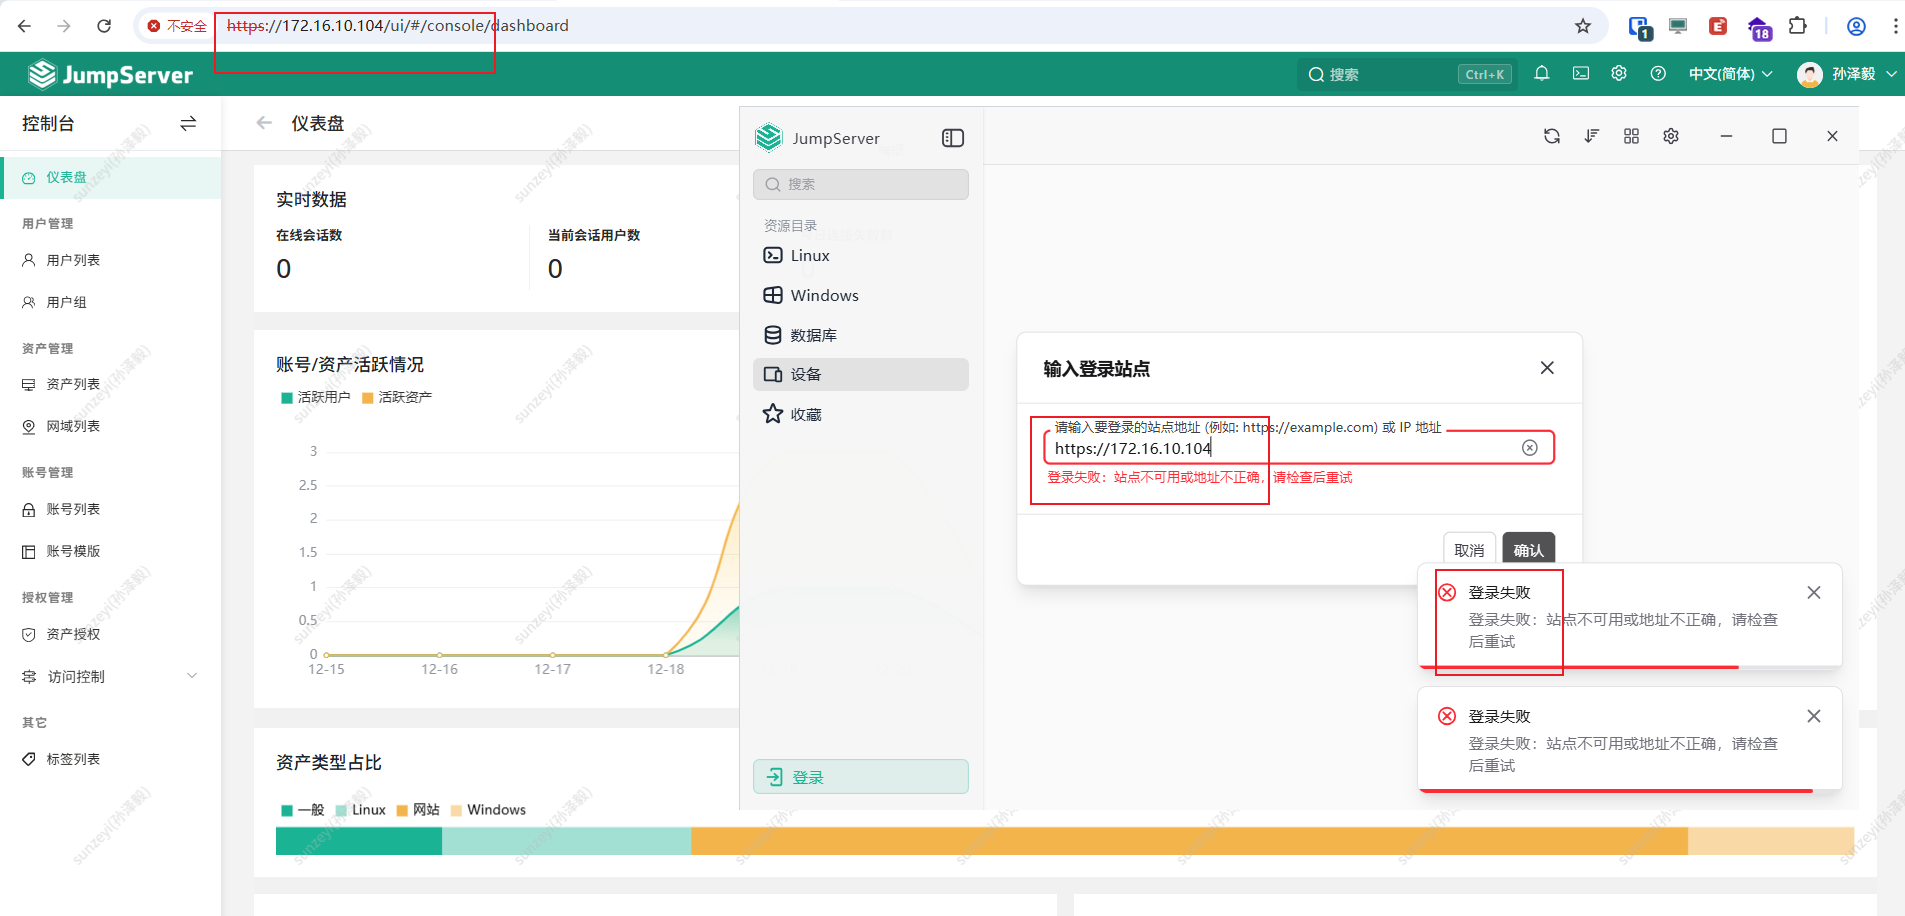Toggle the console view switch icon

click(x=188, y=123)
